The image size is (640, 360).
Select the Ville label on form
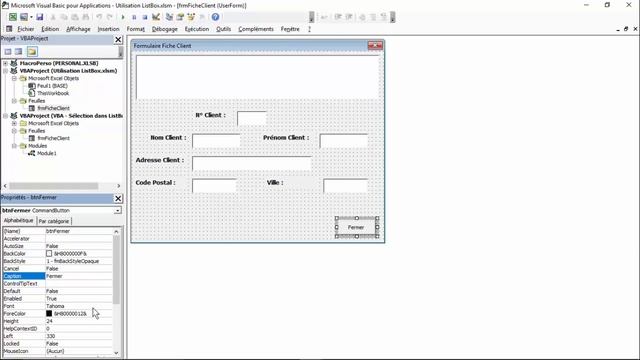click(275, 182)
